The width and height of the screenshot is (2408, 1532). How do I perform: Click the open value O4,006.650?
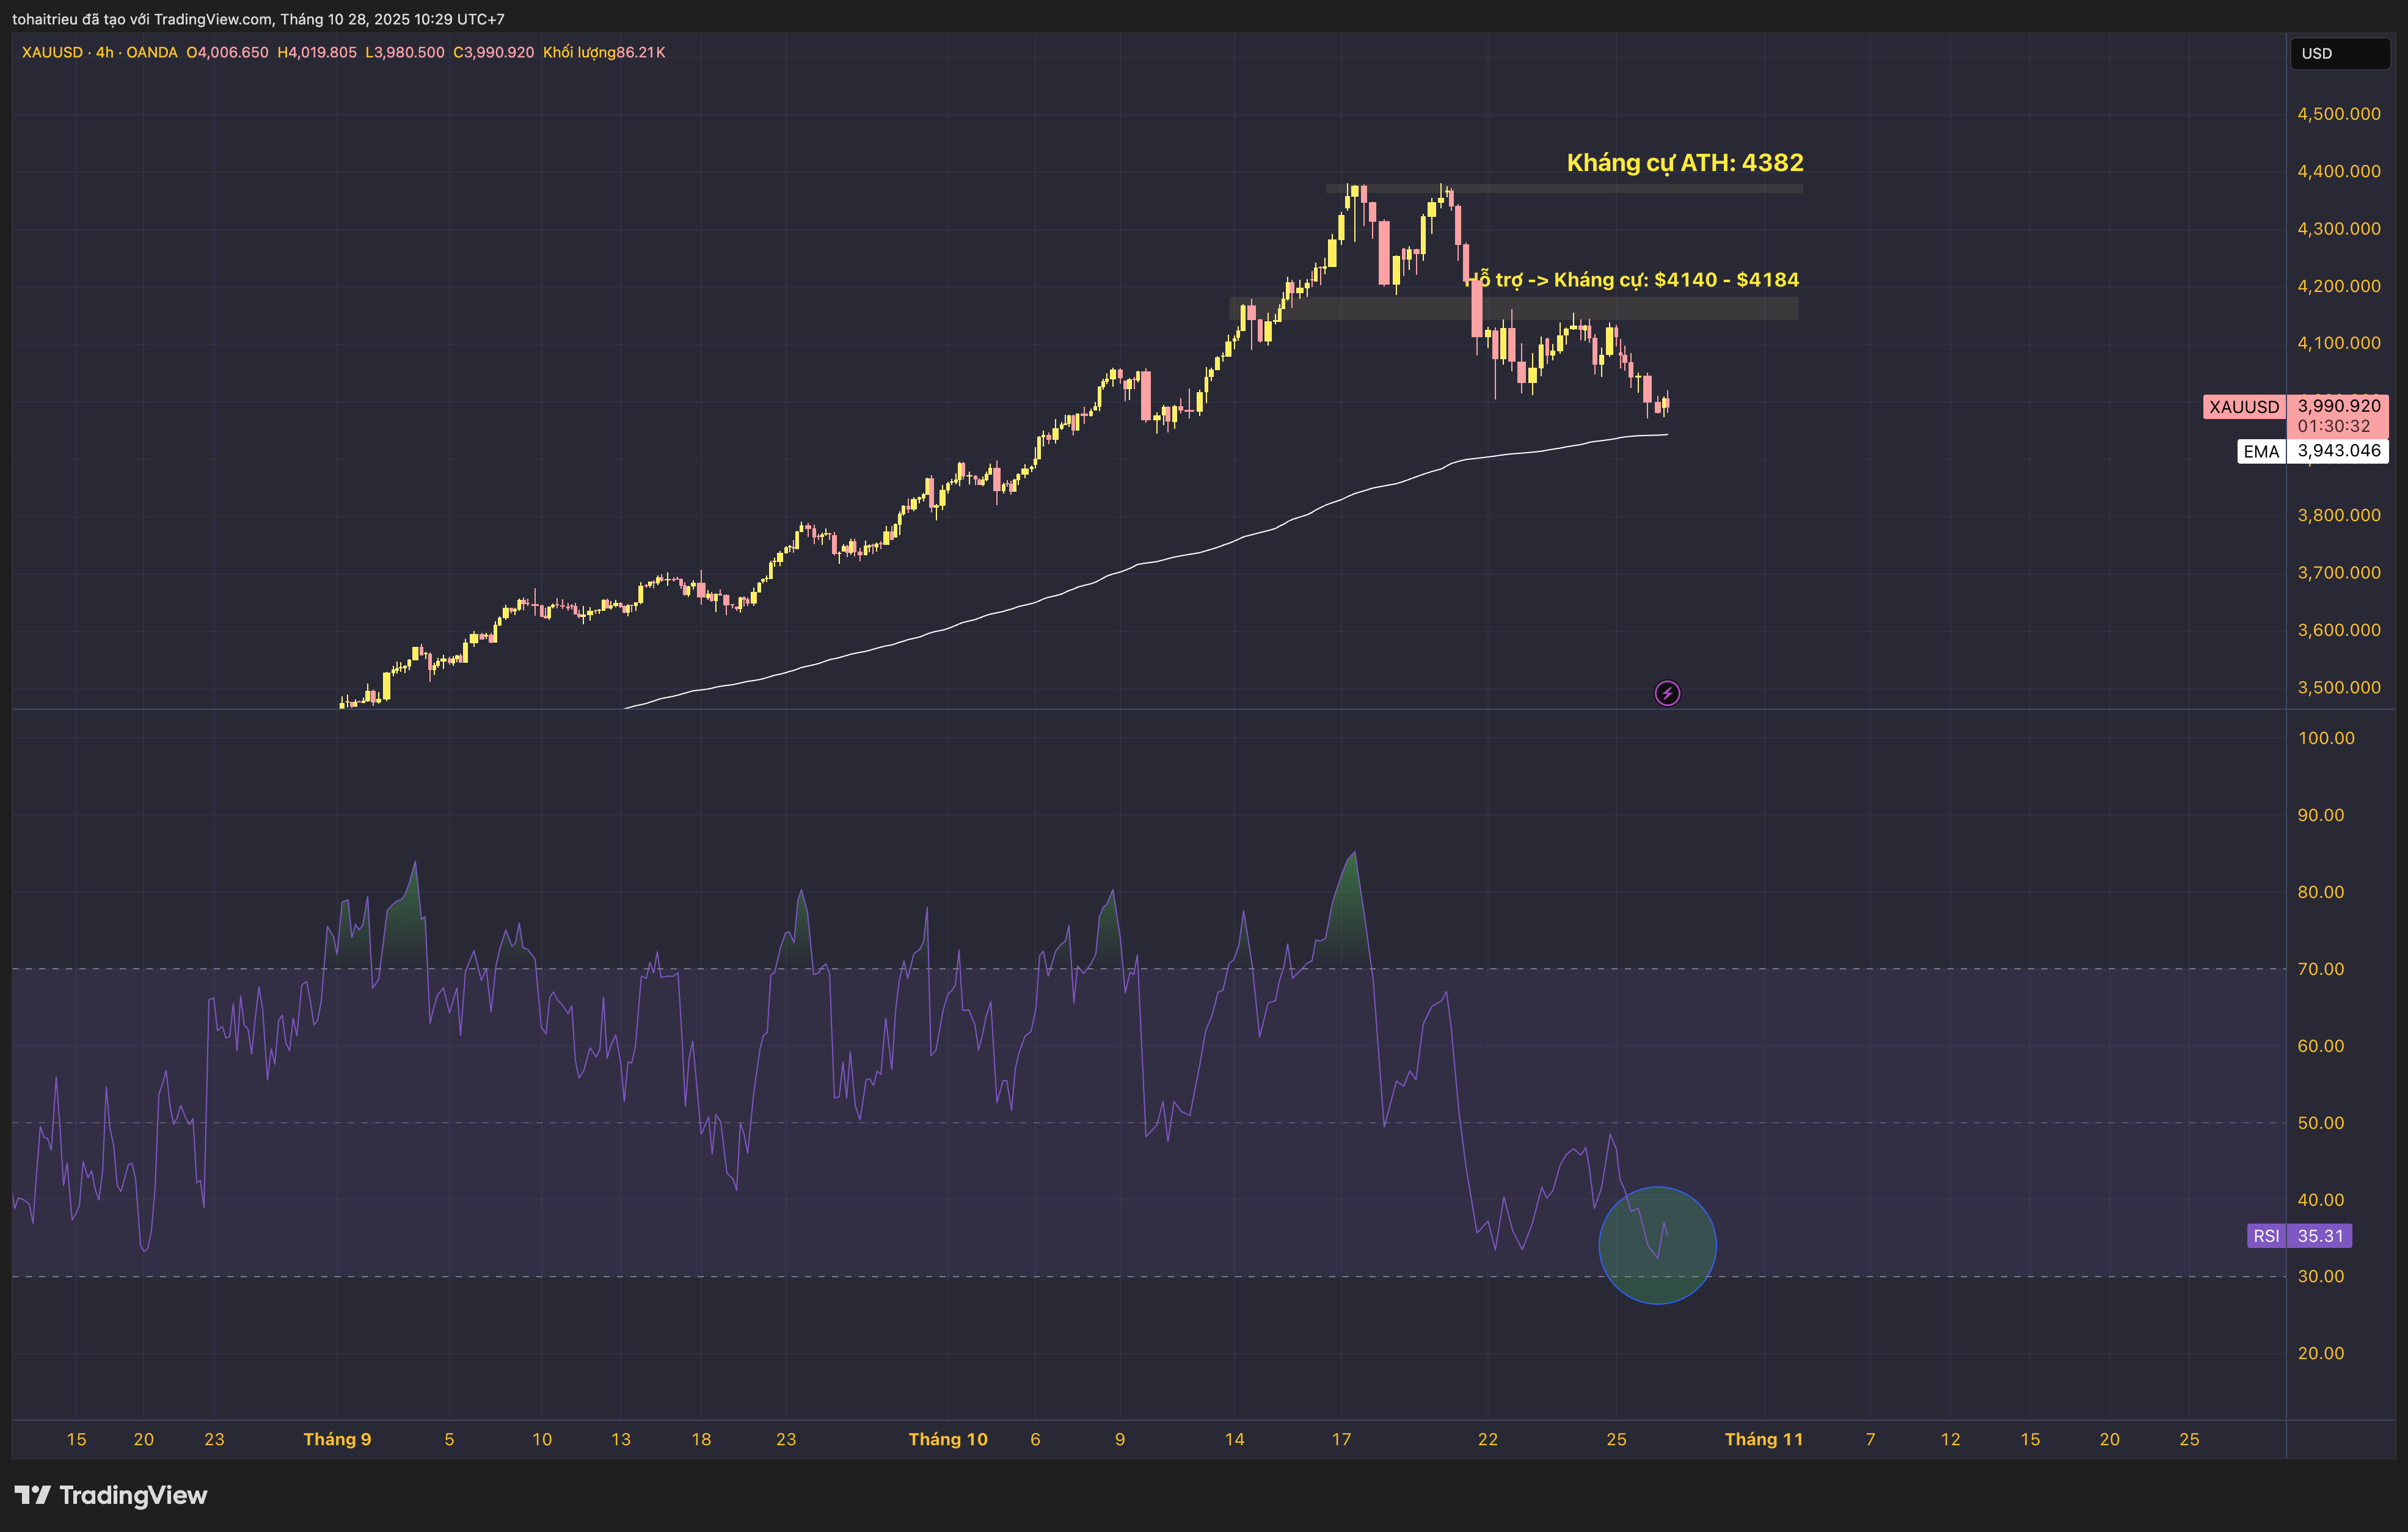(x=227, y=52)
